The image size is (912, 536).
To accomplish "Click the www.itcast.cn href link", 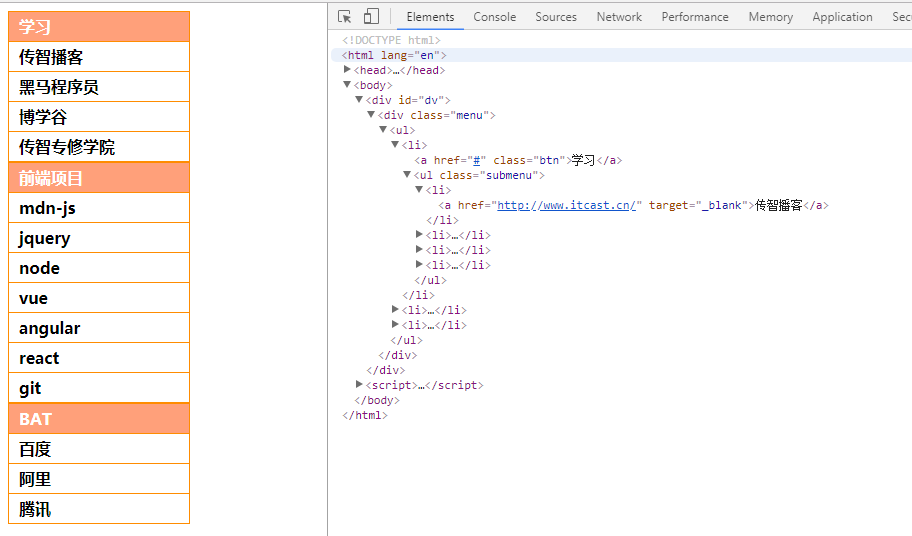I will [566, 205].
